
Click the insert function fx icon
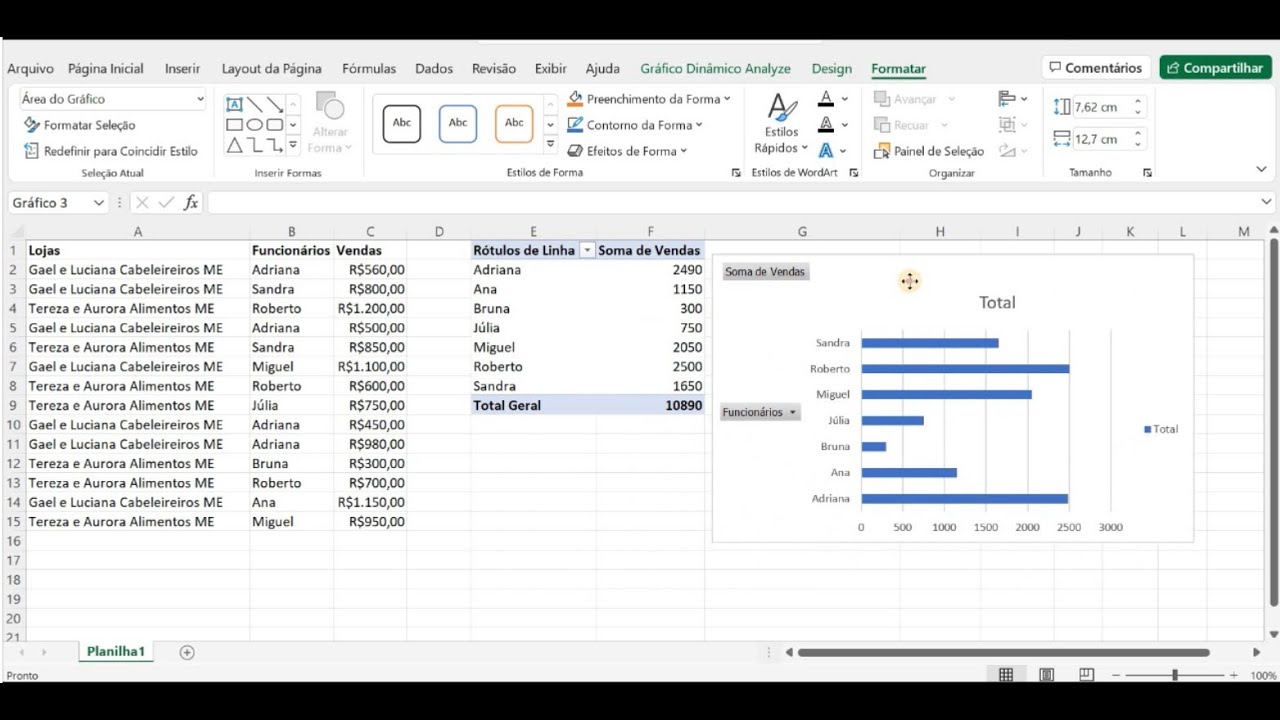[x=191, y=203]
